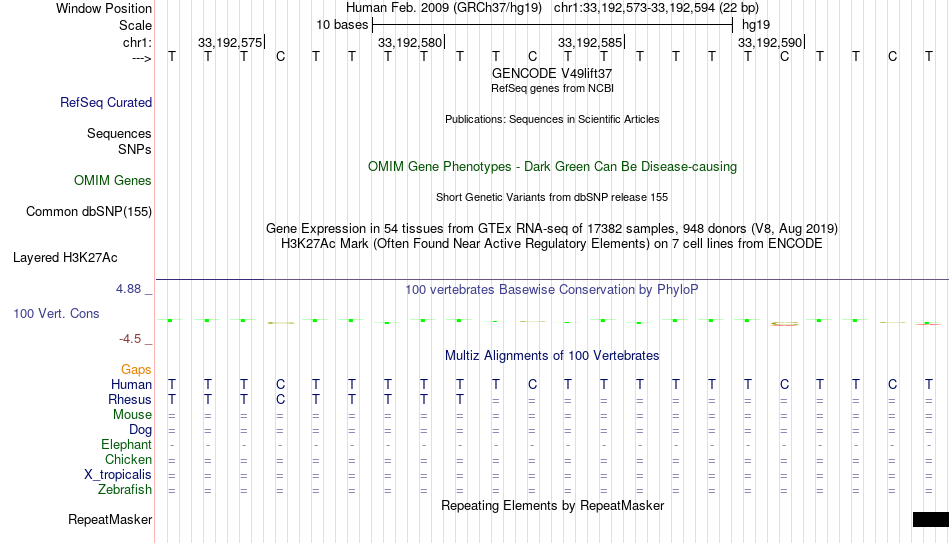Click the chr1: label on the left
This screenshot has width=950, height=543.
pos(138,42)
